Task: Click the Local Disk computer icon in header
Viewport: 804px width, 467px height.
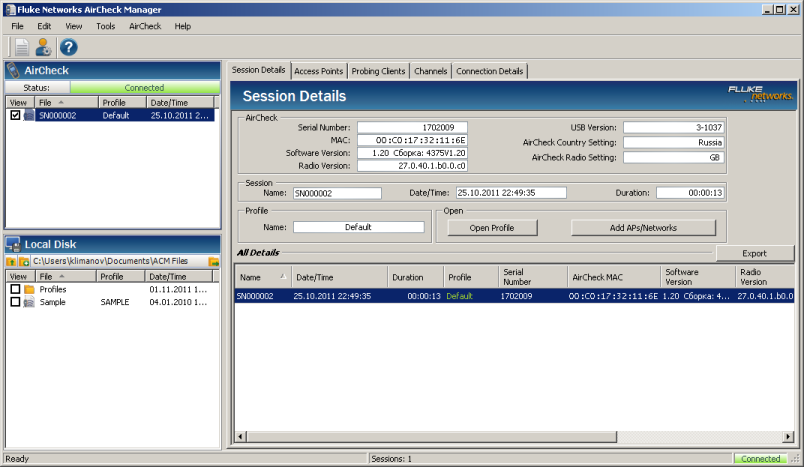Action: (x=13, y=245)
